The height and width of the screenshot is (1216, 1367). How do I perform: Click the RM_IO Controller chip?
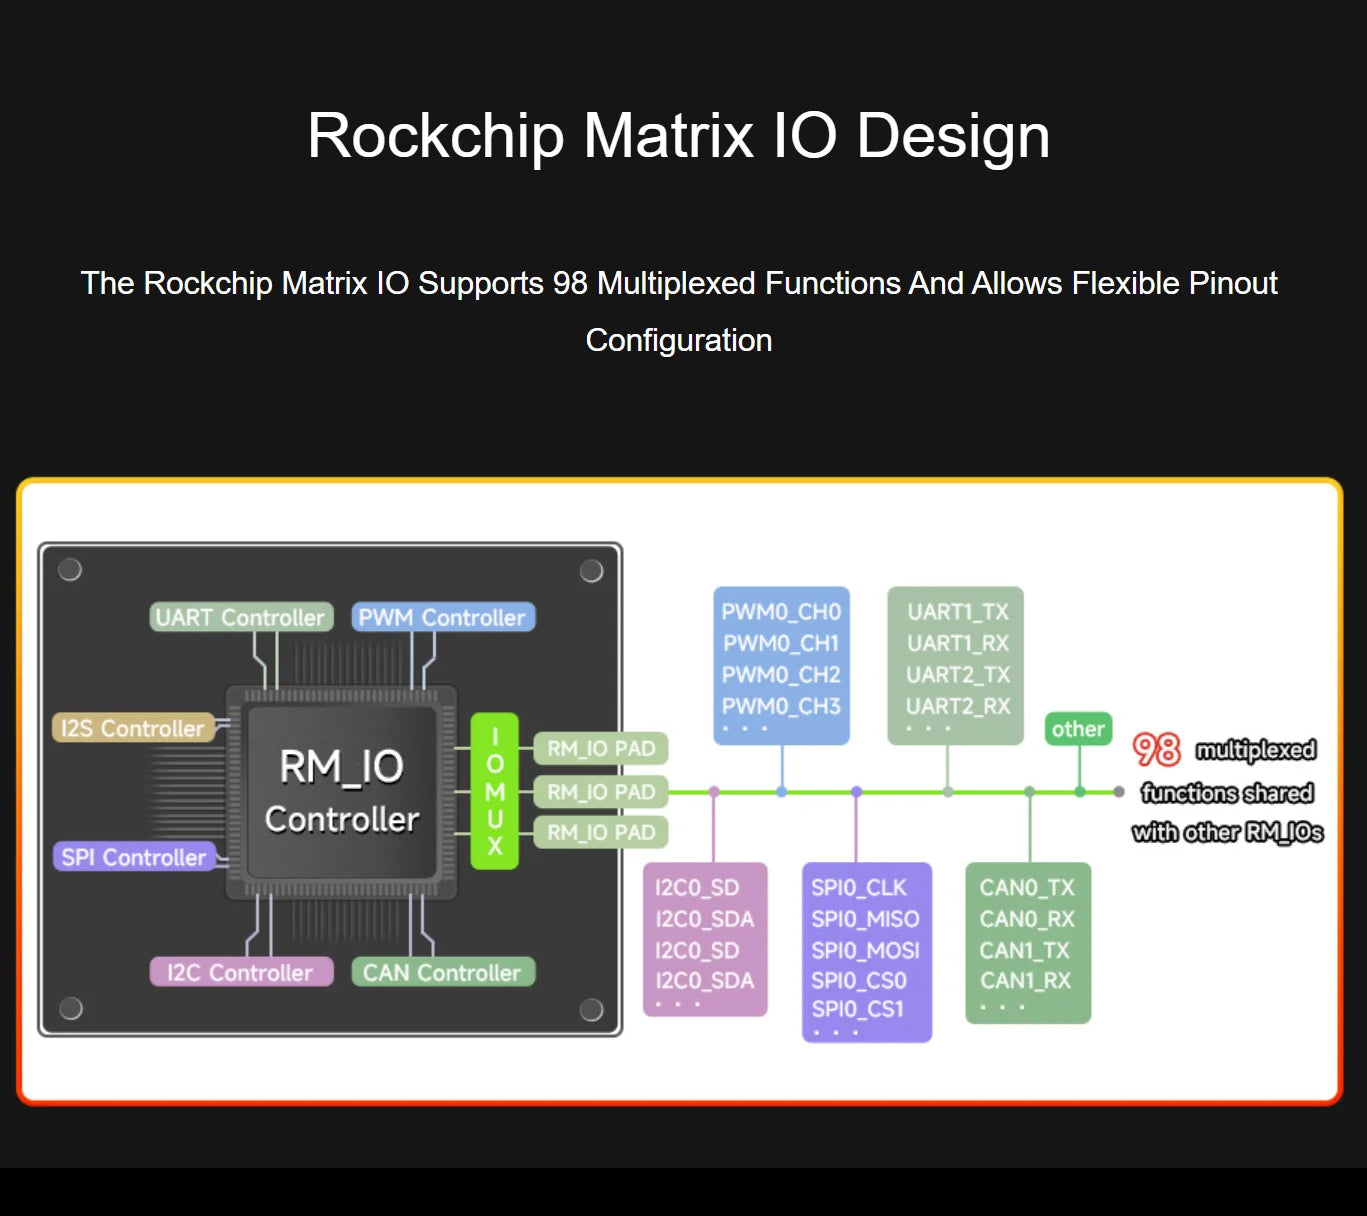coord(342,791)
